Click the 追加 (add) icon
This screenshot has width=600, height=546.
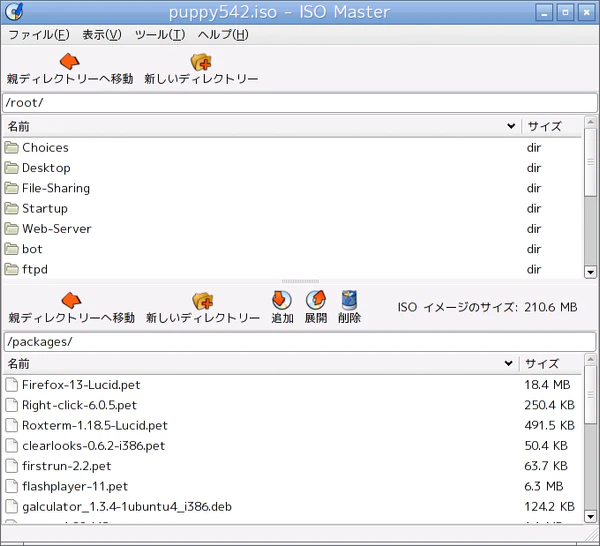282,300
